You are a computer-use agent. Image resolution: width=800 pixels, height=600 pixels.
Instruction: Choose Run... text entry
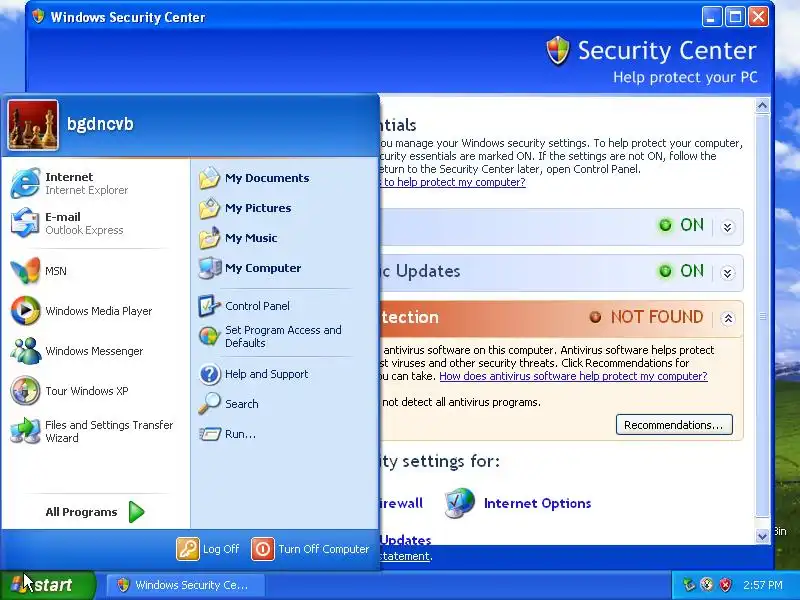click(240, 434)
